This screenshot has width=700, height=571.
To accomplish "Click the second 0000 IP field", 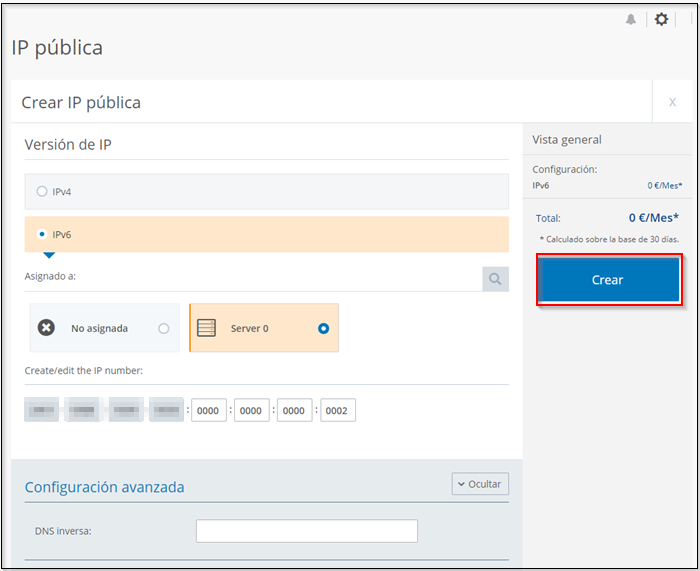I will click(x=251, y=410).
